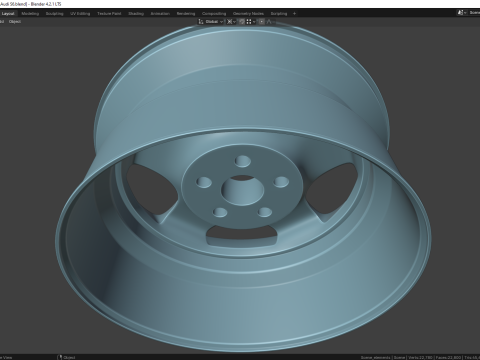Open the transform pivot point dropdown
This screenshot has width=480, height=360.
coord(231,22)
